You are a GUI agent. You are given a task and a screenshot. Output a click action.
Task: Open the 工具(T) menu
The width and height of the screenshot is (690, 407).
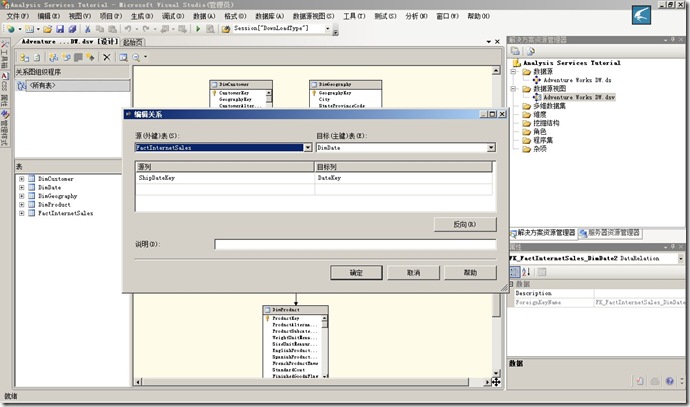(354, 16)
